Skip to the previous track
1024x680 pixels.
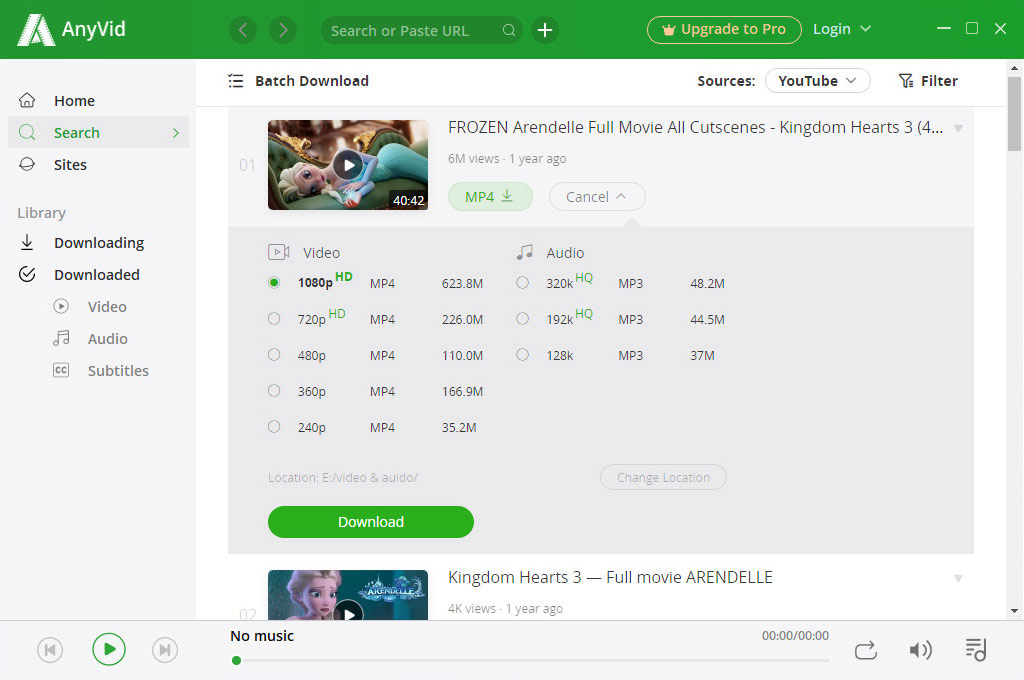point(50,650)
